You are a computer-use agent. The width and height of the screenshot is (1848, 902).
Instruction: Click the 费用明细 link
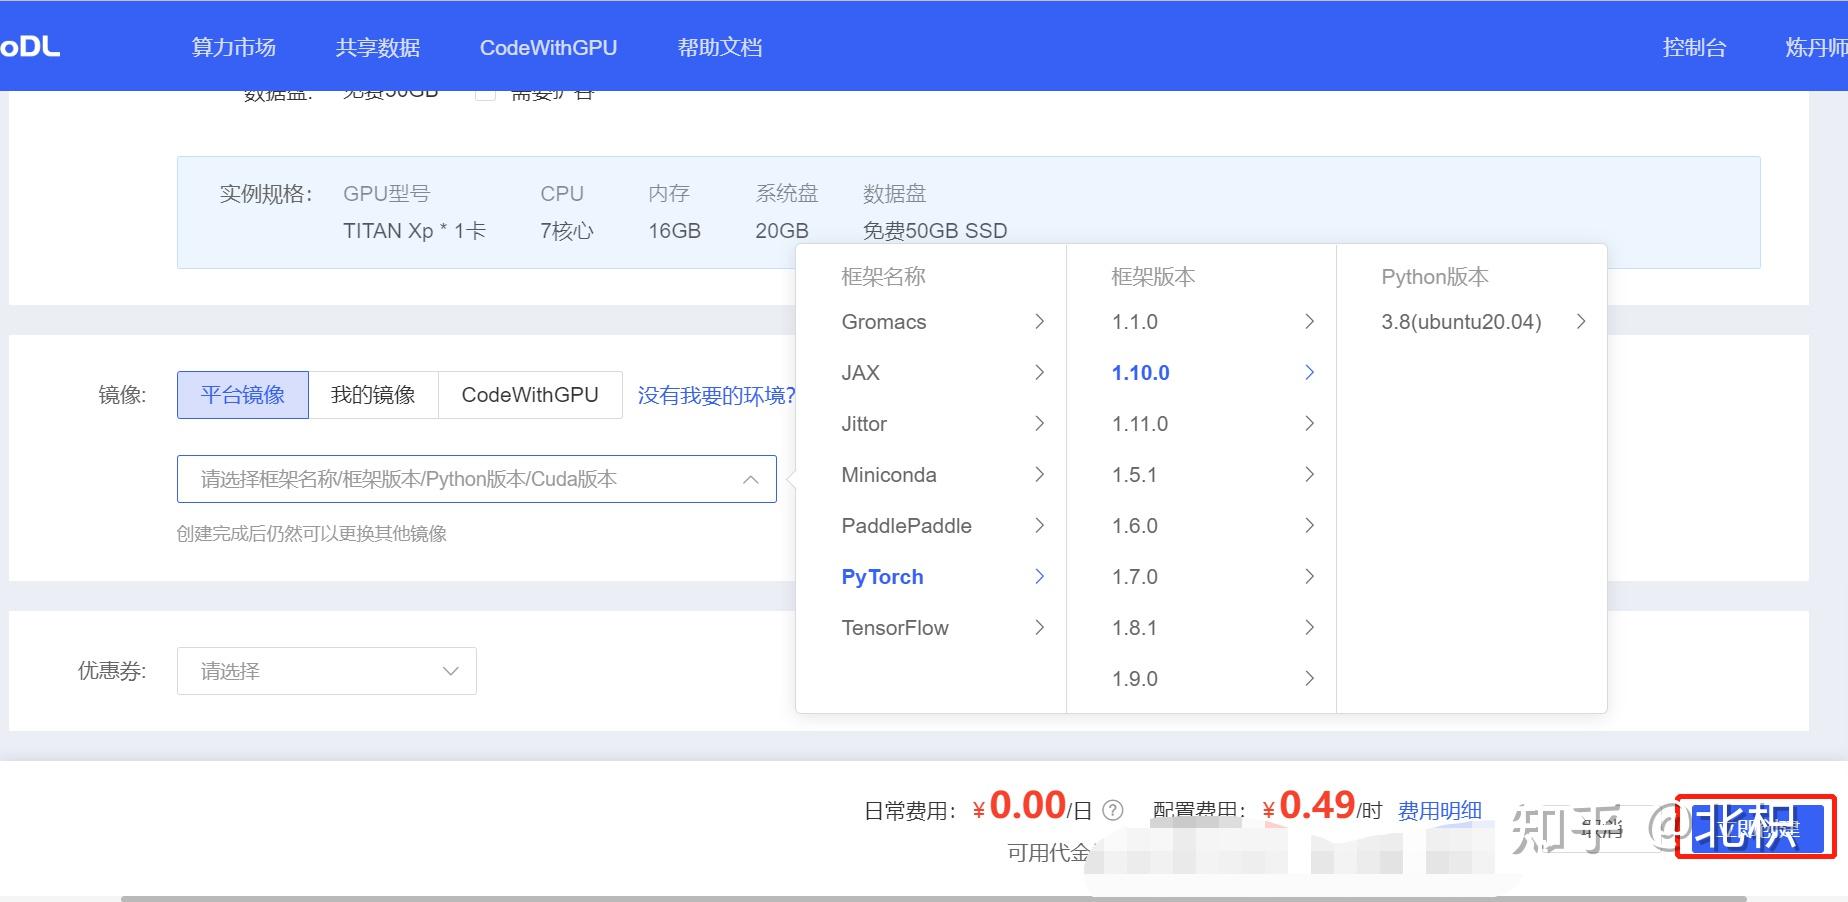click(x=1440, y=810)
